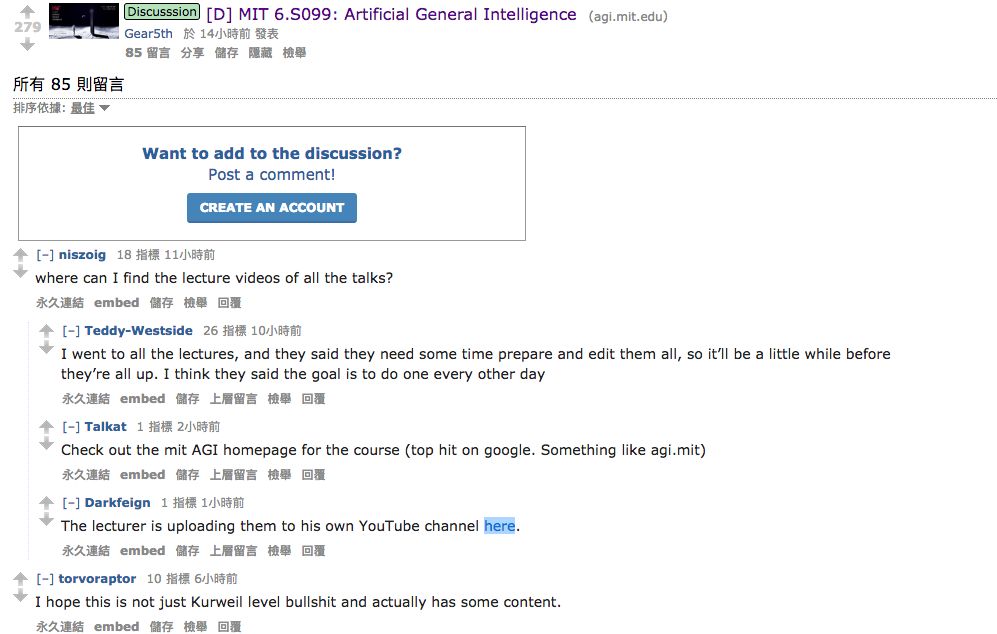The image size is (997, 634).
Task: Open Gear5th's user profile
Action: tap(148, 34)
